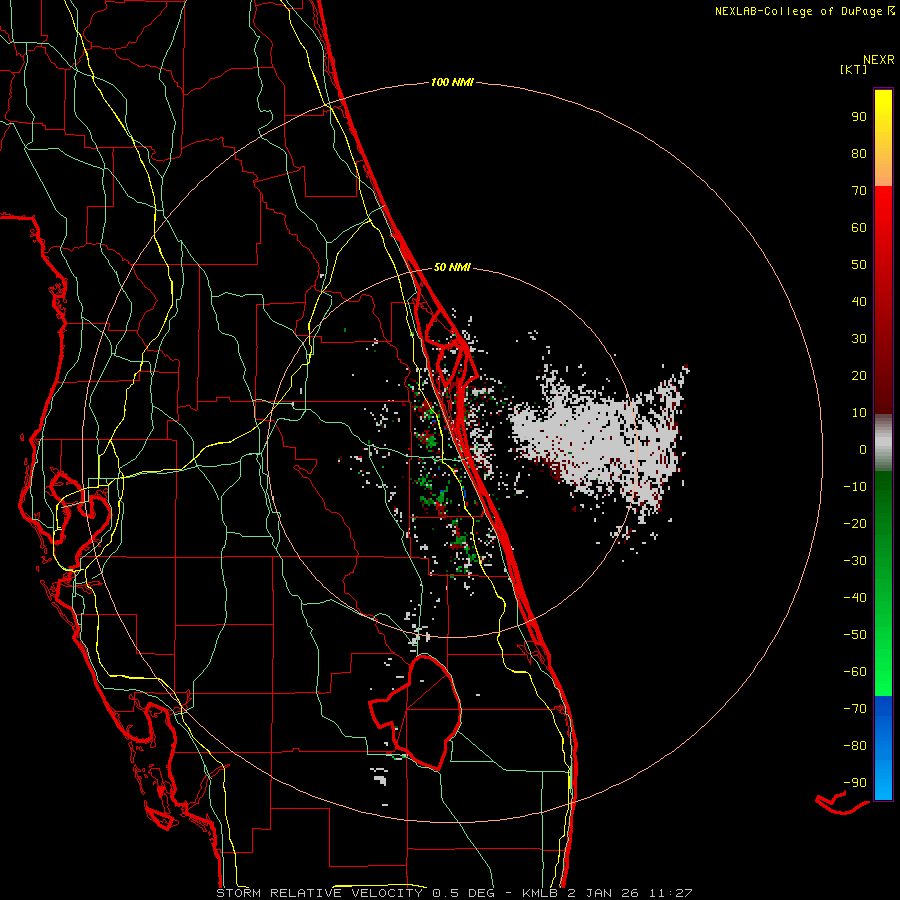Click the positive 50 knot scale label
The height and width of the screenshot is (900, 900).
pos(859,265)
